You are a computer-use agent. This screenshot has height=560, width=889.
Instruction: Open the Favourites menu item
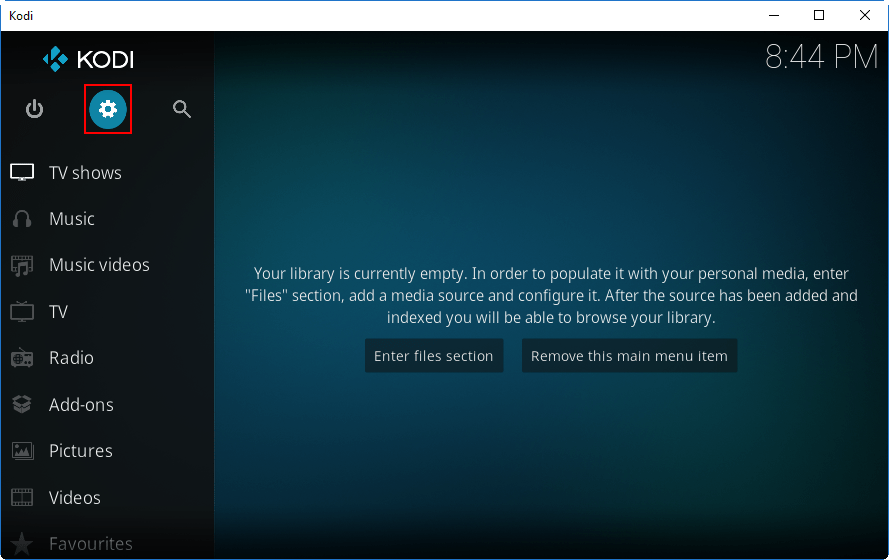(x=91, y=544)
